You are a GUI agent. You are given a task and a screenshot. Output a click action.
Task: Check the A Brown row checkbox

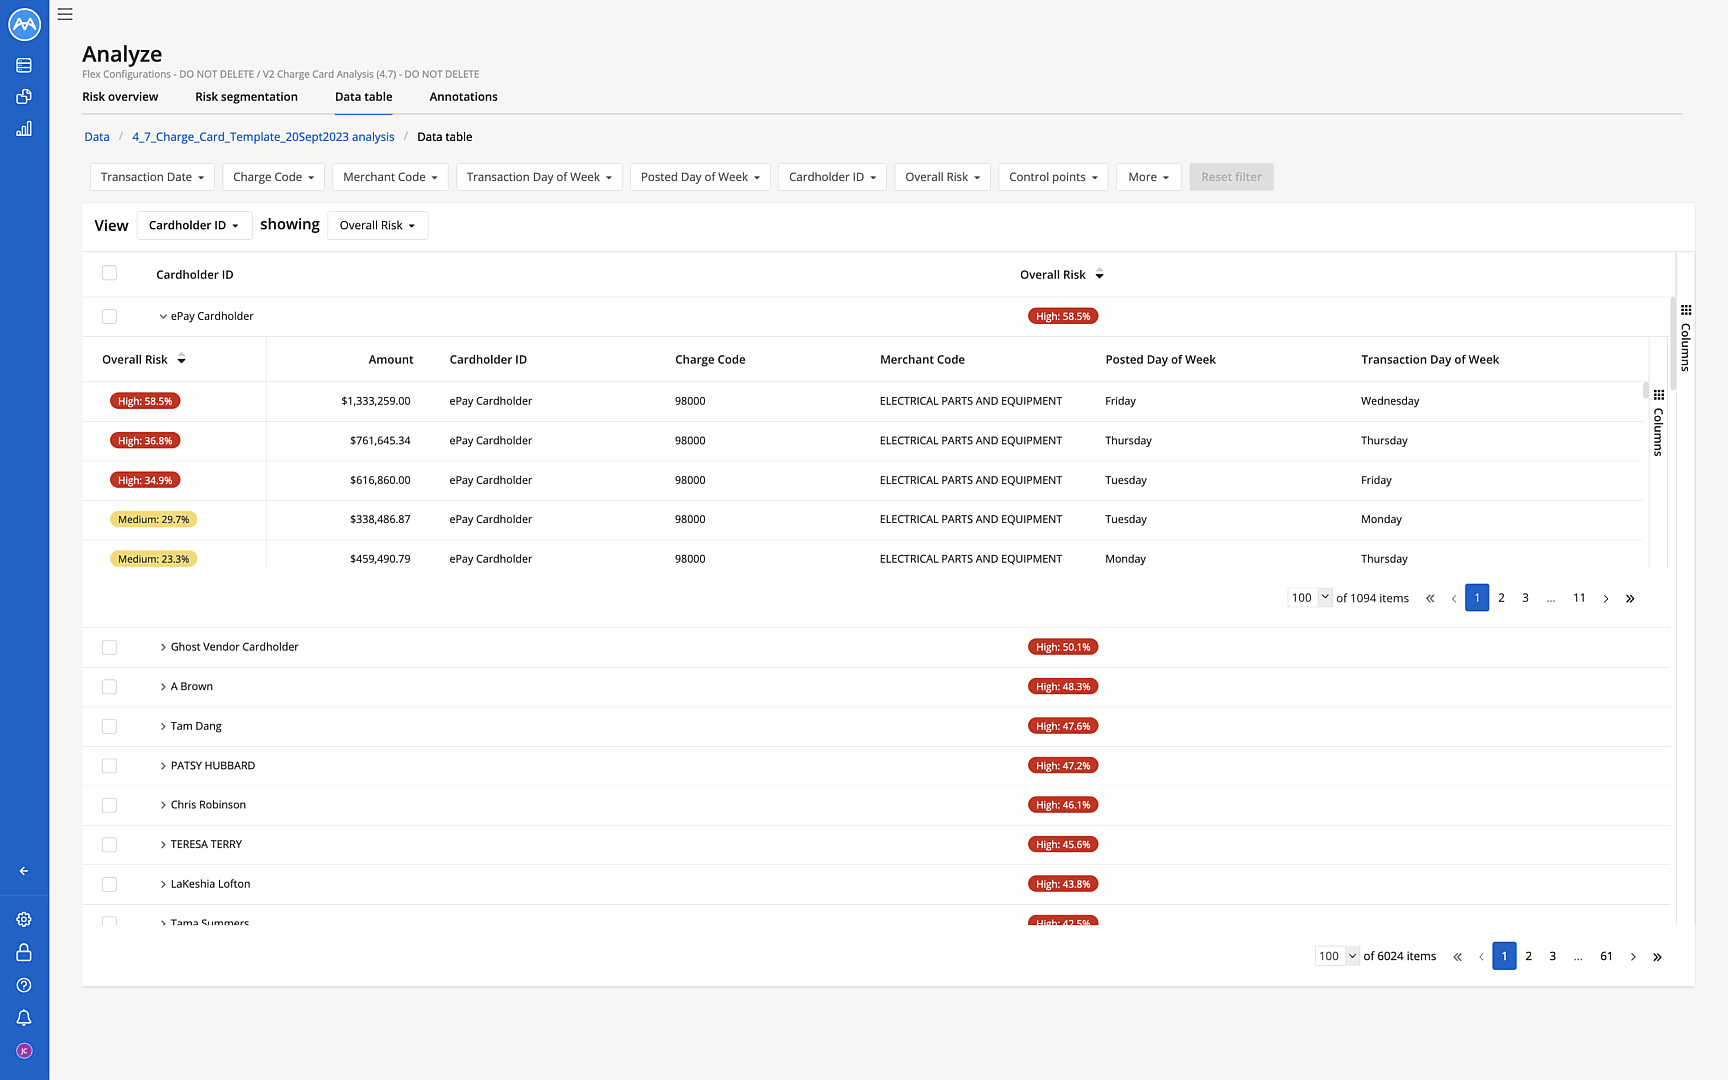[109, 687]
